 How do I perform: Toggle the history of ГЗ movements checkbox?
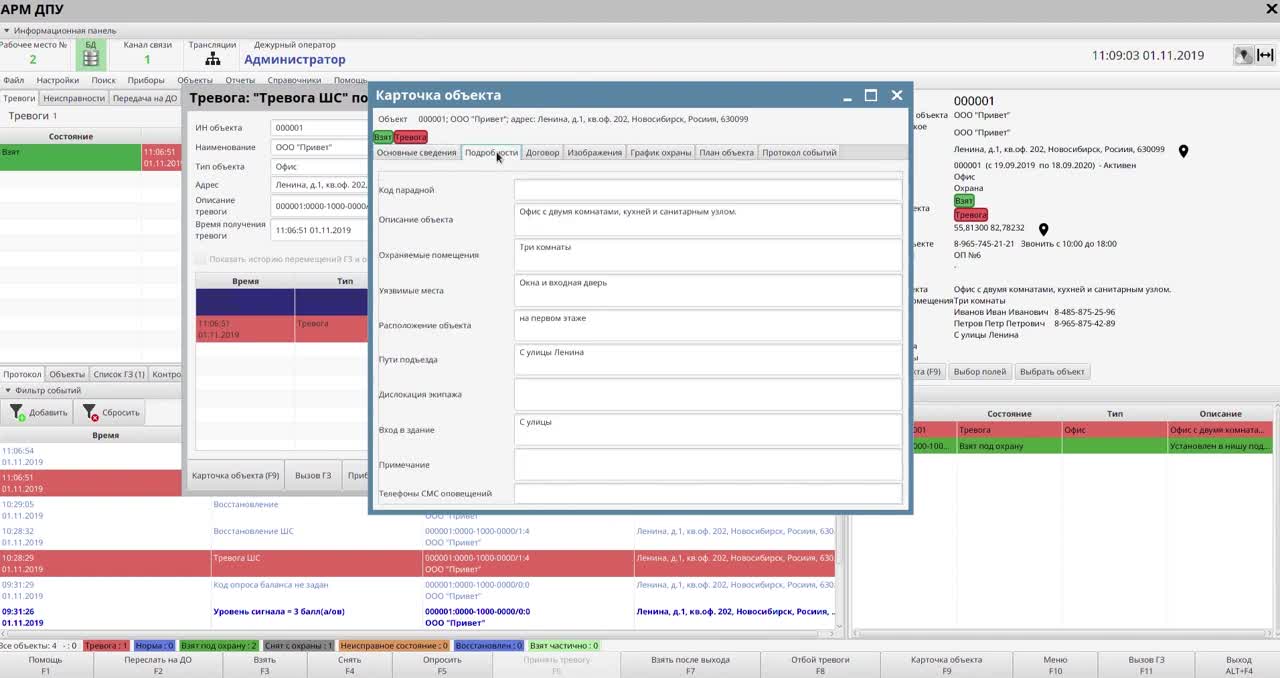tap(200, 259)
